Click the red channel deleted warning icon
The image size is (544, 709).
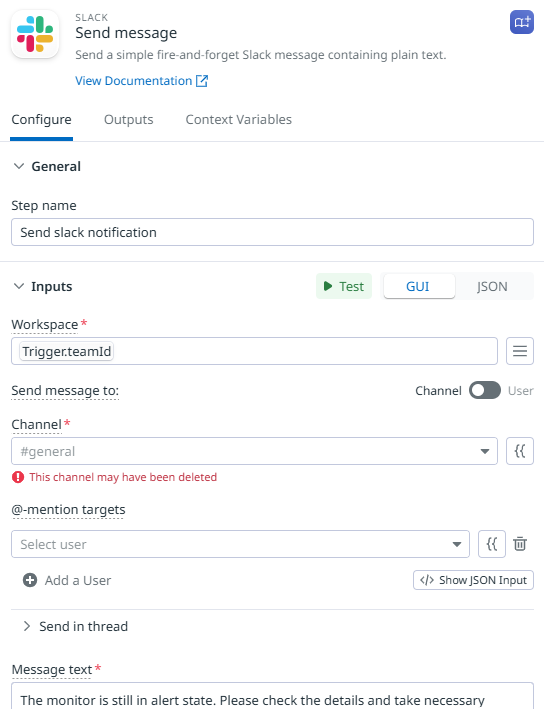18,477
